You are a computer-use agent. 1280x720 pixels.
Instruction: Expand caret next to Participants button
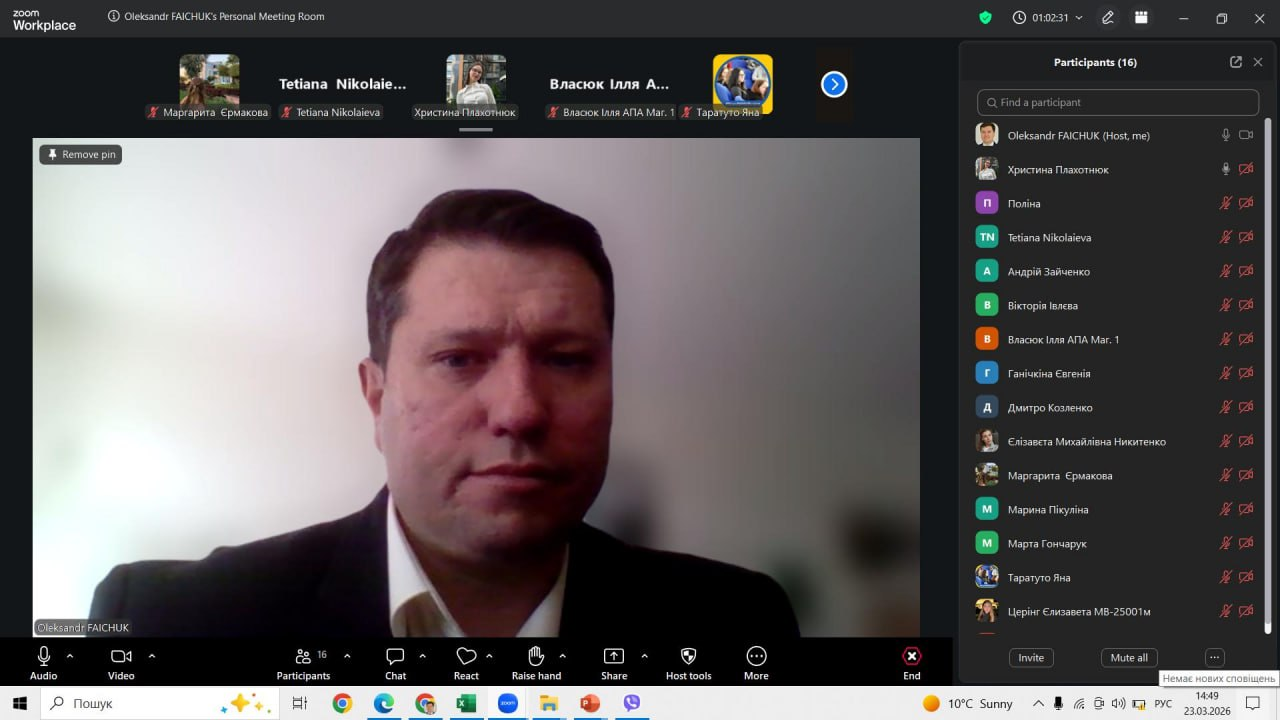[347, 656]
